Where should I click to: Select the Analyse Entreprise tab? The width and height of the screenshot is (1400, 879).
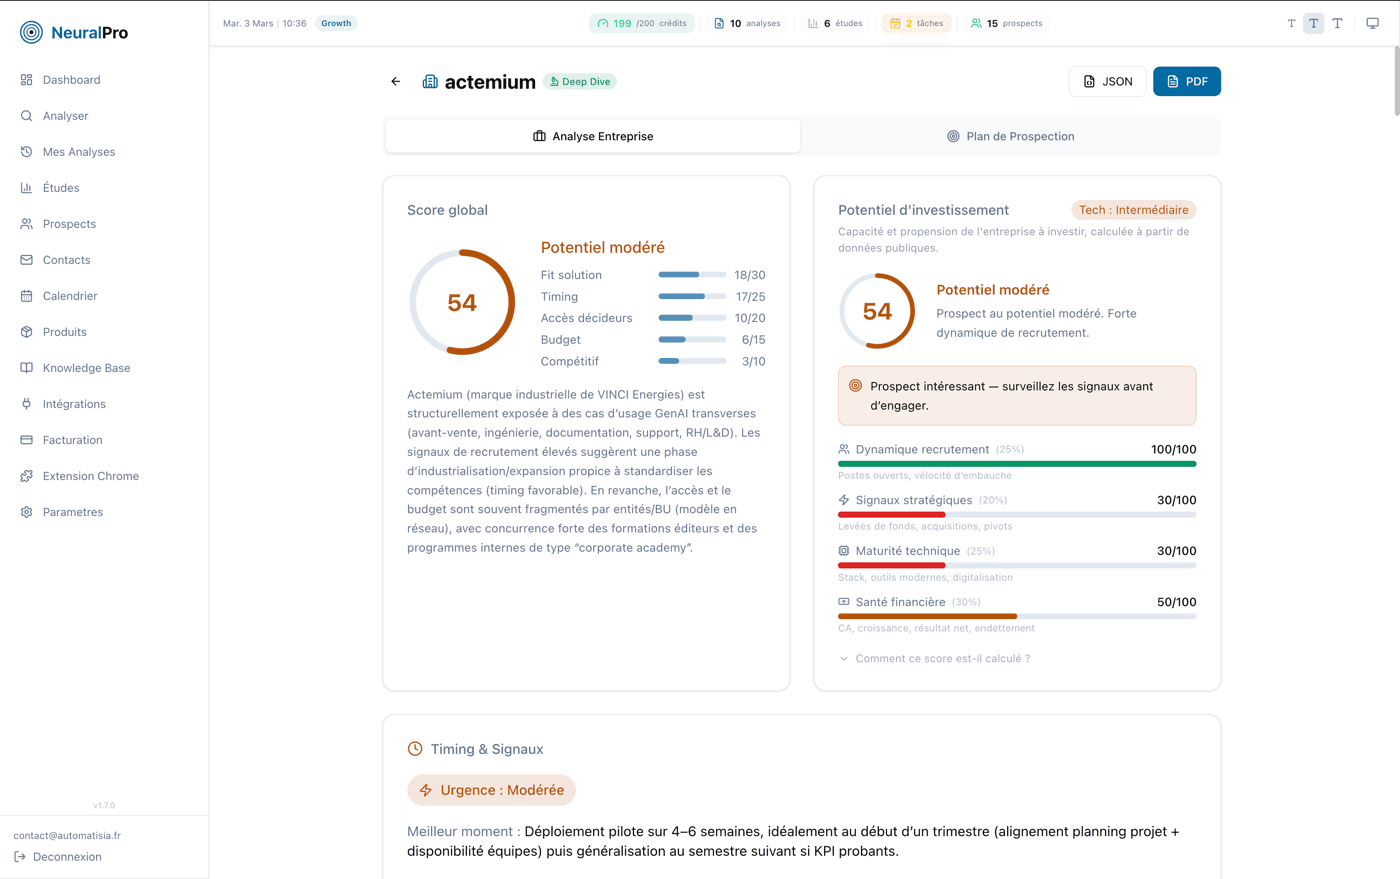[592, 136]
